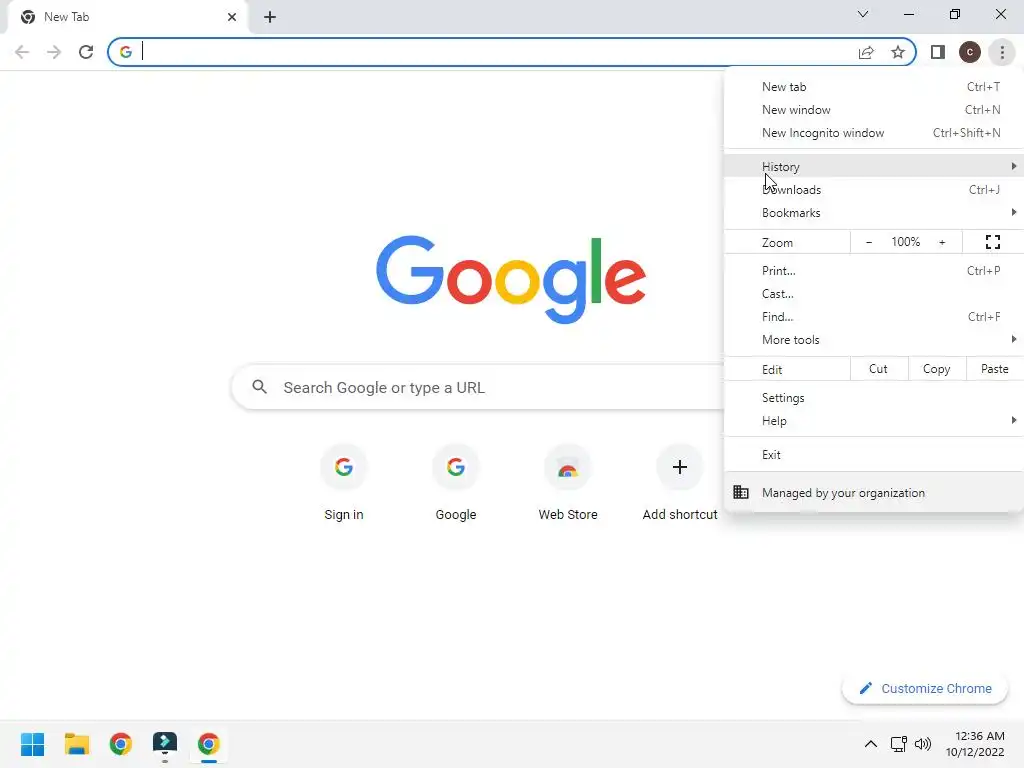Click the Google logo

pos(511,280)
